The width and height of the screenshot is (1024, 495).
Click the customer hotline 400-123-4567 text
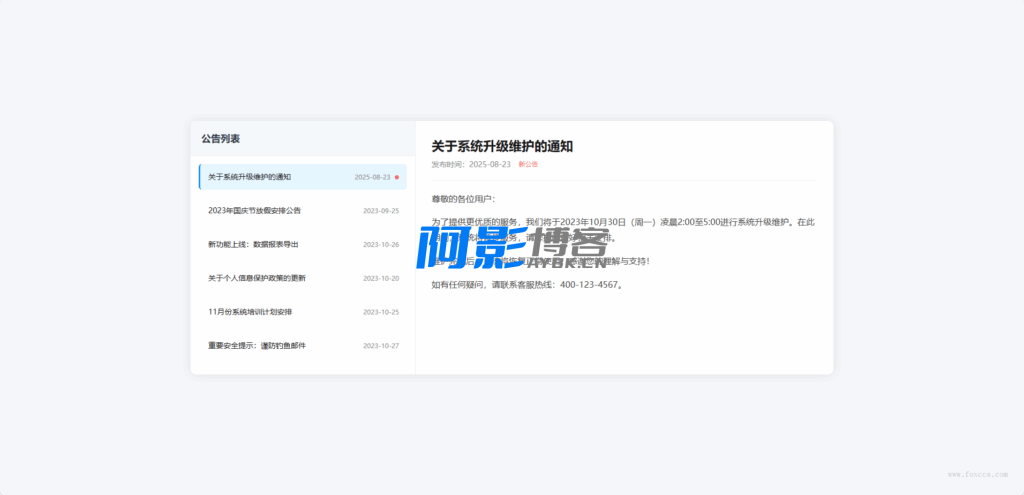591,285
